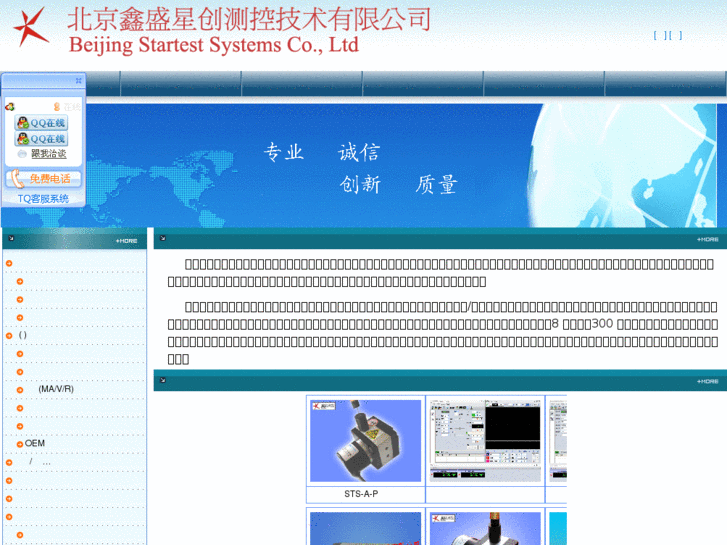
Task: Open the STS-A-P draw-wire sensor thumbnail
Action: (x=365, y=441)
